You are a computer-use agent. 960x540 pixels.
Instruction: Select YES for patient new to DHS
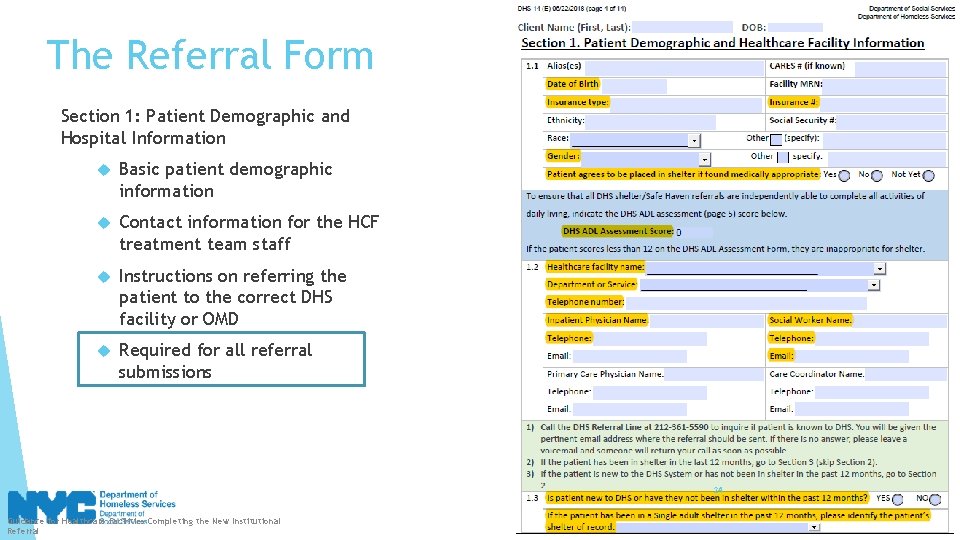898,500
